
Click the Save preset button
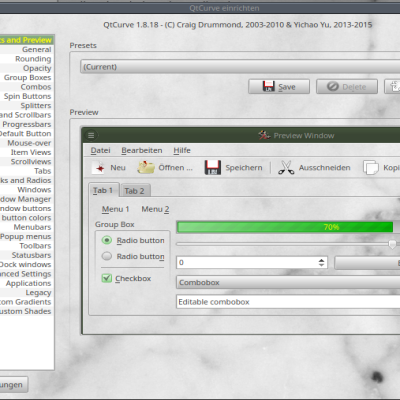pyautogui.click(x=279, y=87)
